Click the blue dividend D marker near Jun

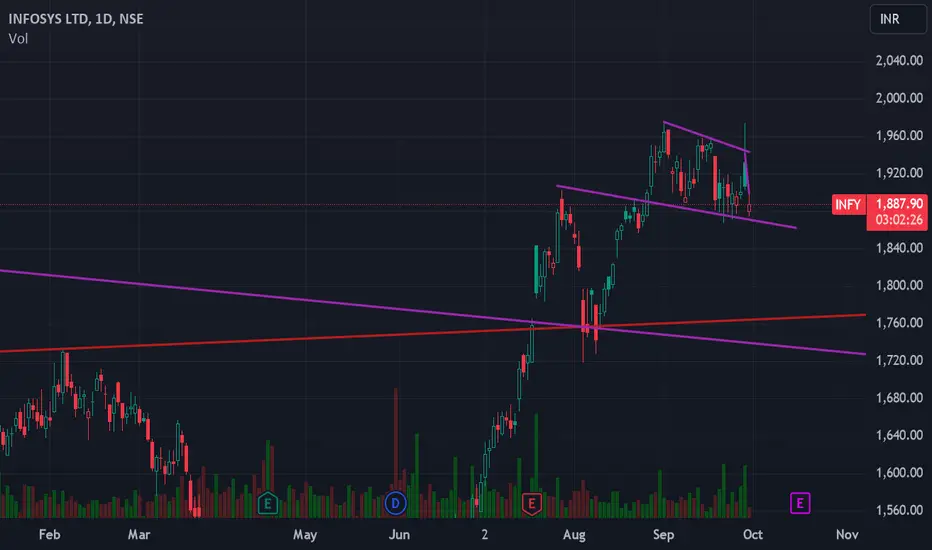click(395, 504)
